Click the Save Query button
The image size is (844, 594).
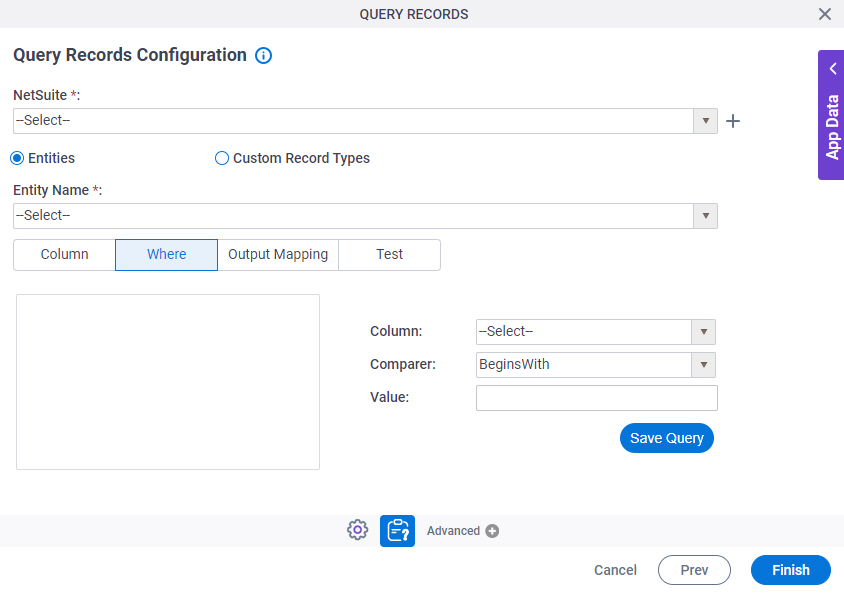tap(666, 438)
